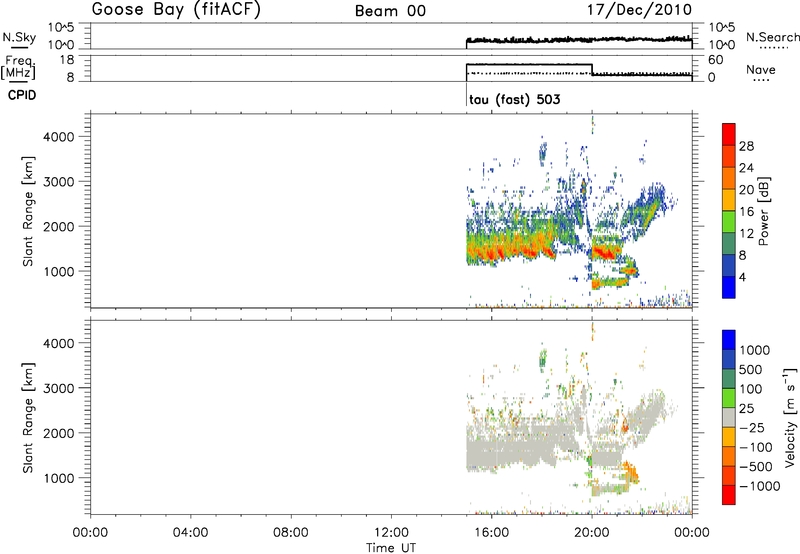Screen dimensions: 800x554
Task: Click the 'tau (fast) 503' CPID text
Action: coord(514,99)
